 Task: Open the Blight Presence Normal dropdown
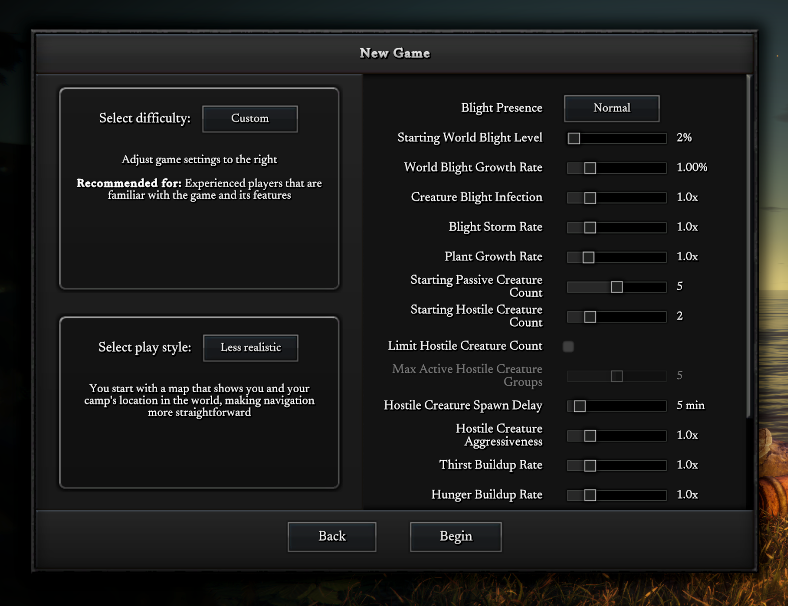(611, 108)
